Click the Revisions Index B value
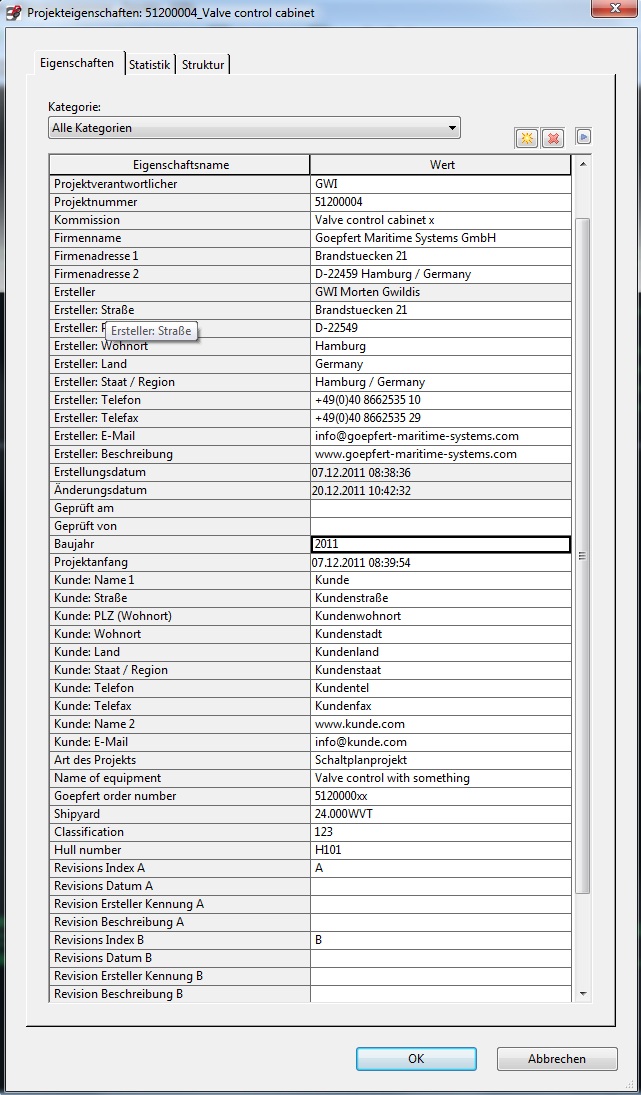Viewport: 641px width, 1095px height. 441,940
